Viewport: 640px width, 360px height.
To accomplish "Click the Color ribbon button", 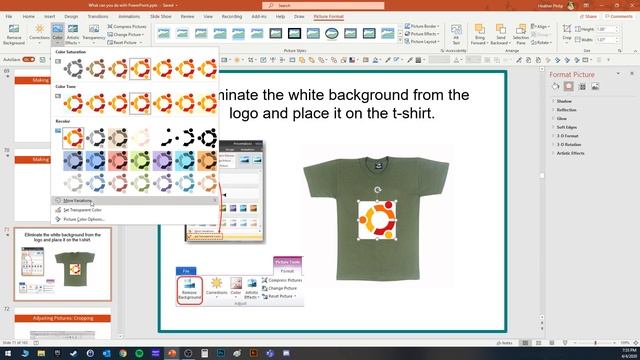I will tap(58, 34).
